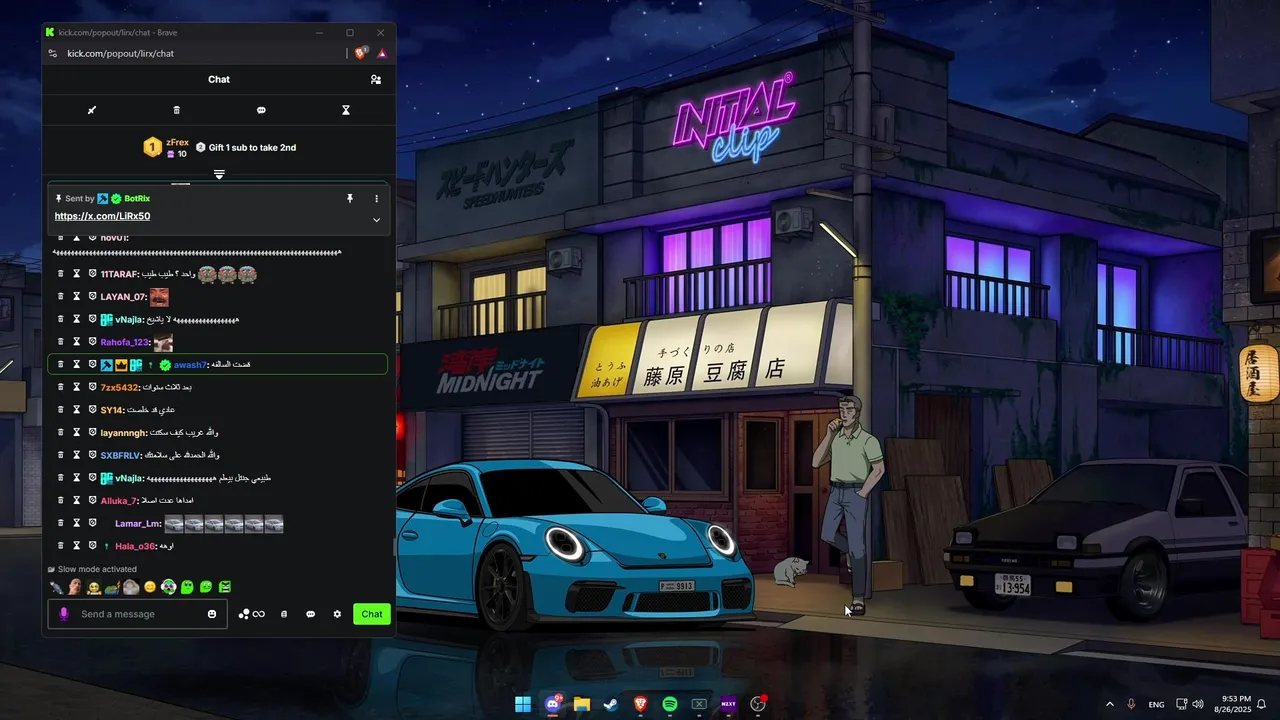Insert the bald man emote from quick emotes

tap(74, 587)
